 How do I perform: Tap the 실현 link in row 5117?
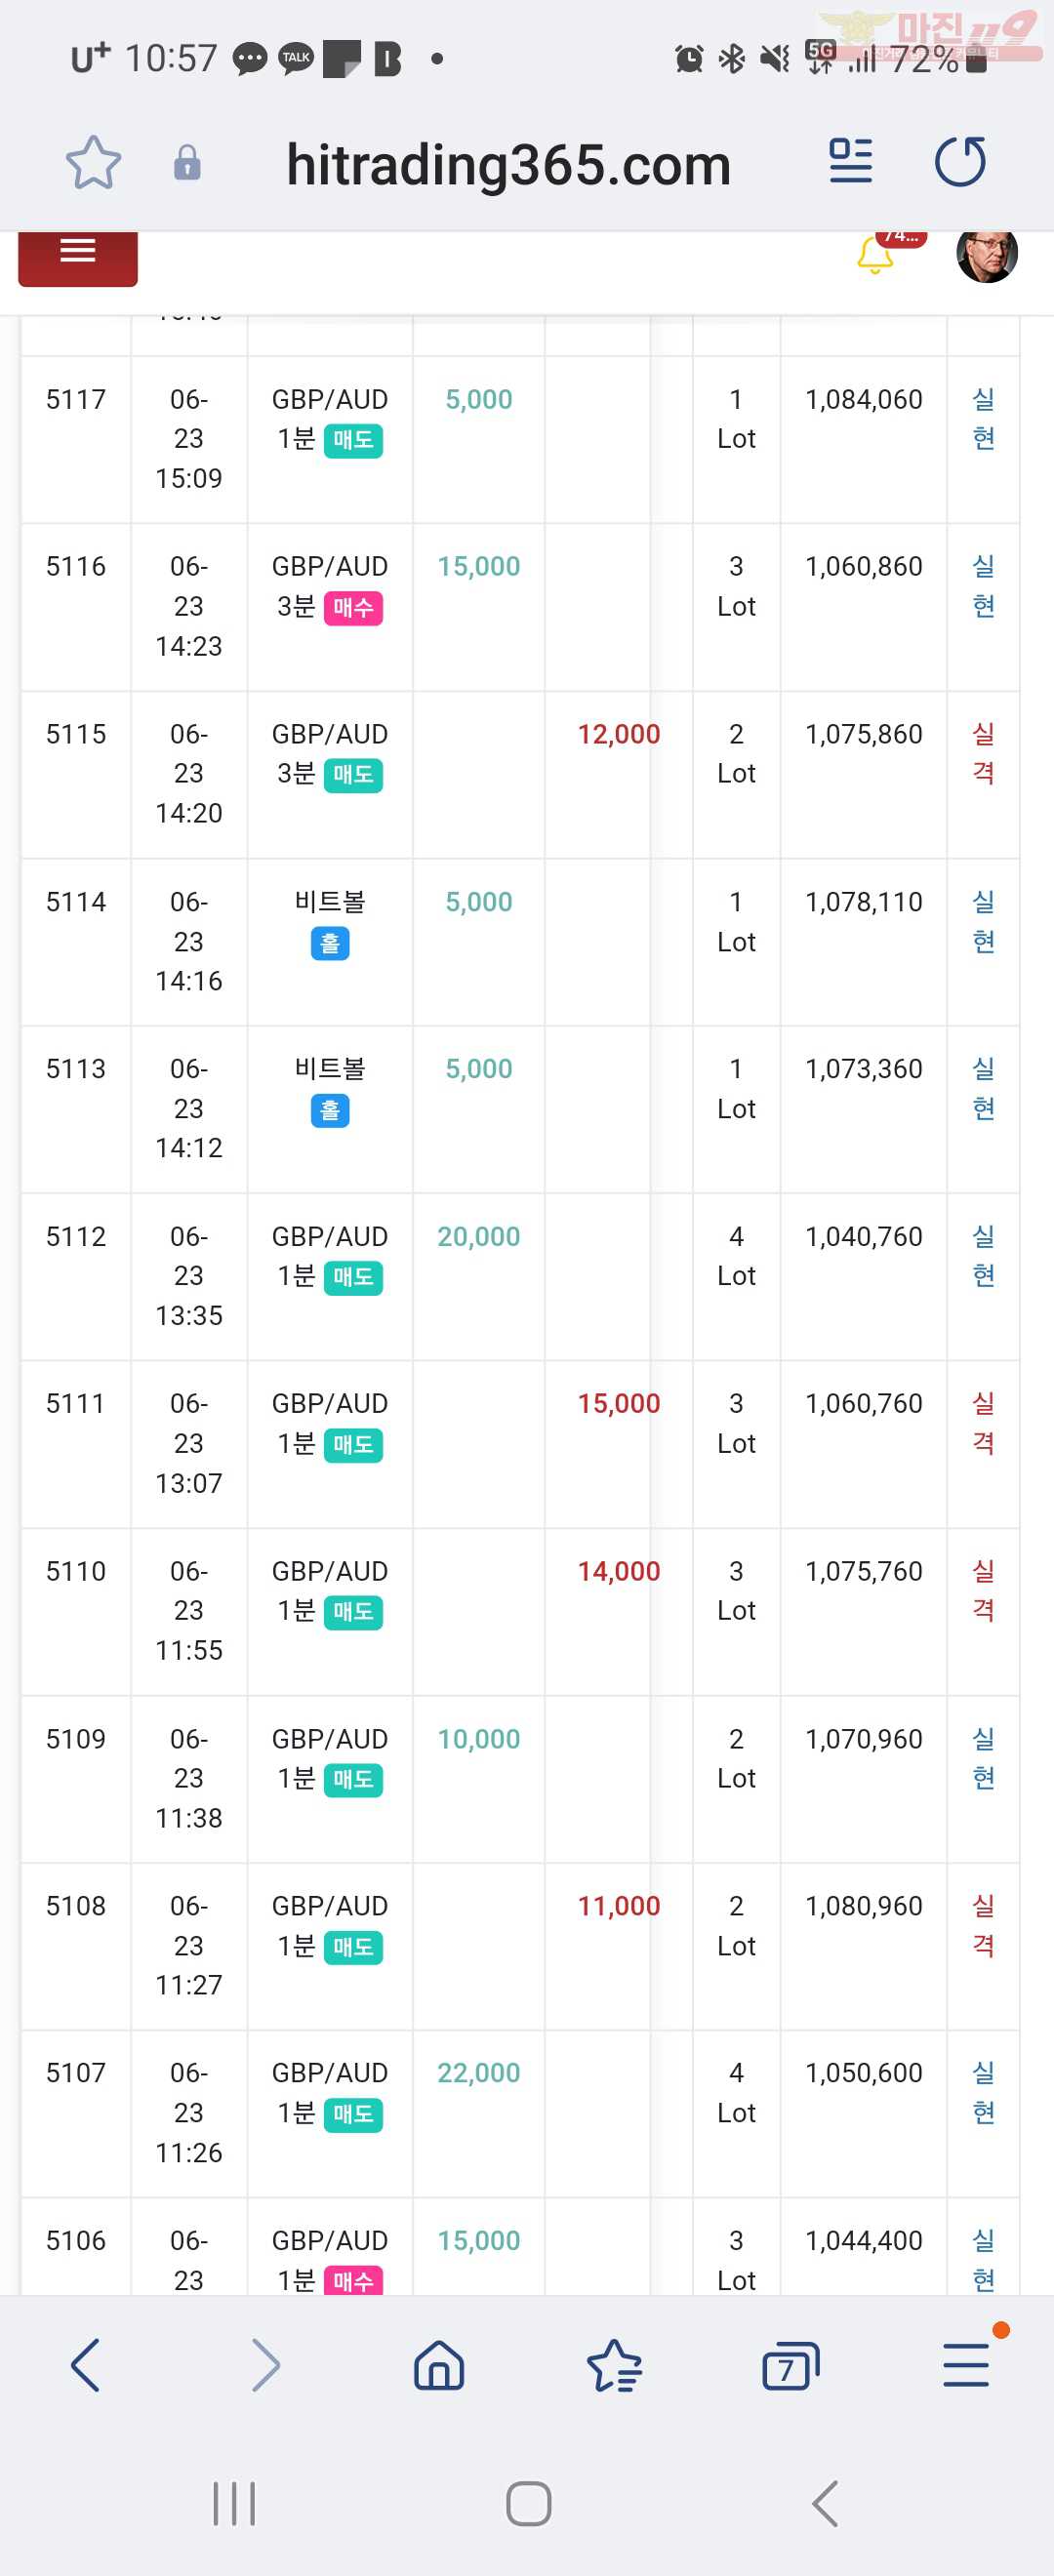click(983, 419)
